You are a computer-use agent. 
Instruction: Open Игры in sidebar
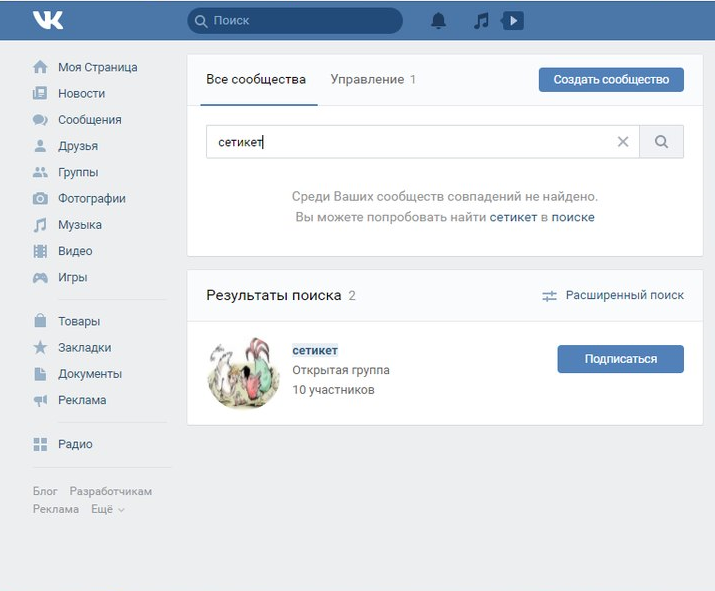pos(73,277)
